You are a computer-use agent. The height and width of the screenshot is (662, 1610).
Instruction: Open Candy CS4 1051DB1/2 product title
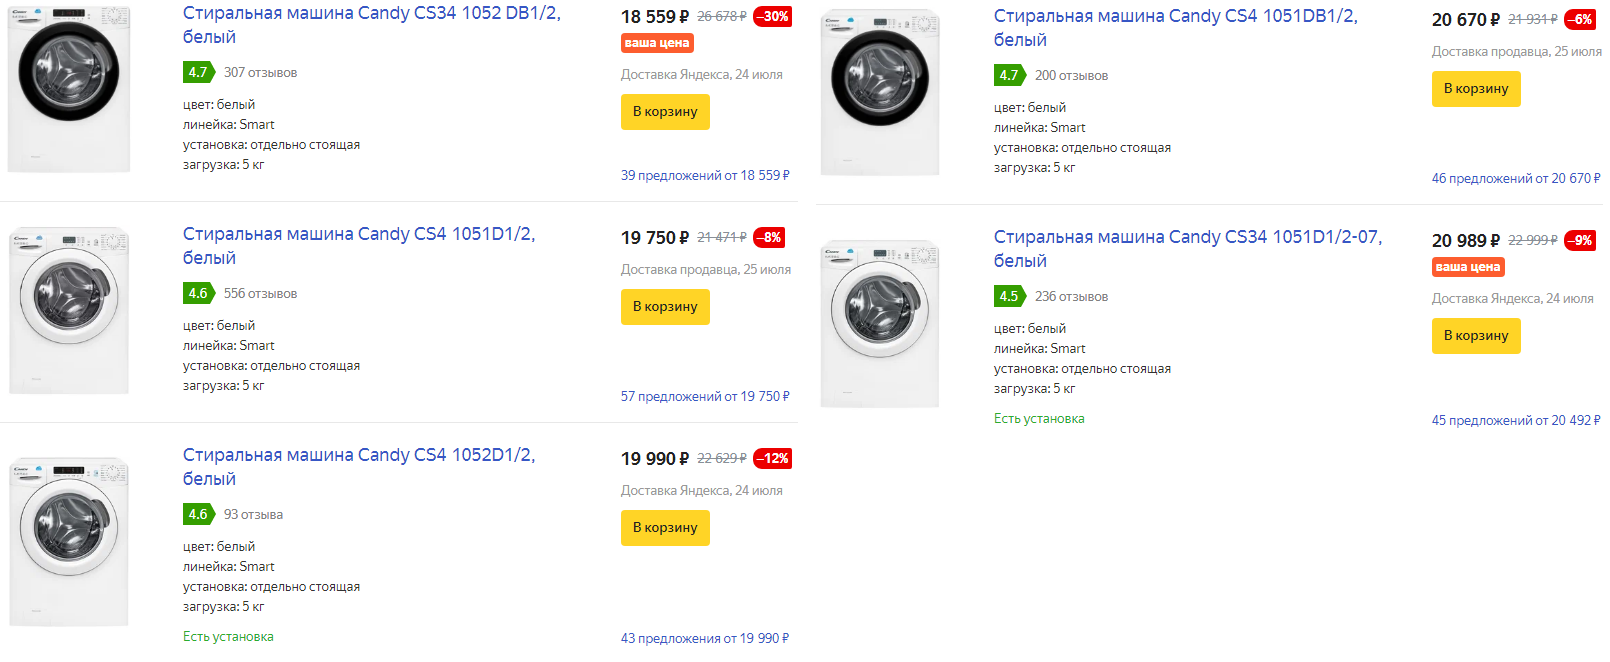1175,17
